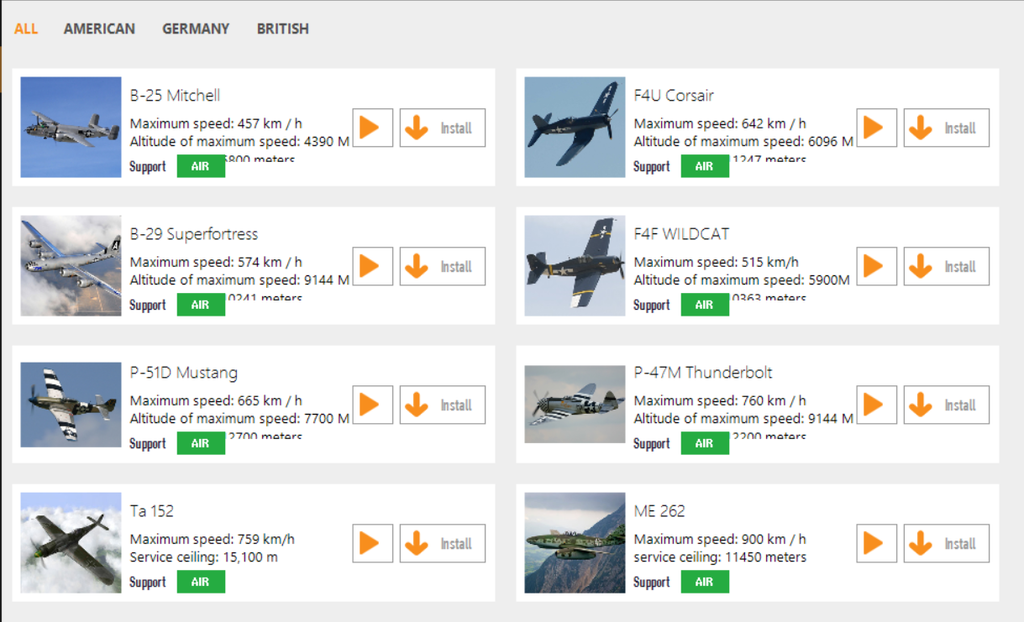Play the Ta 152 preview
The width and height of the screenshot is (1024, 622).
[372, 543]
